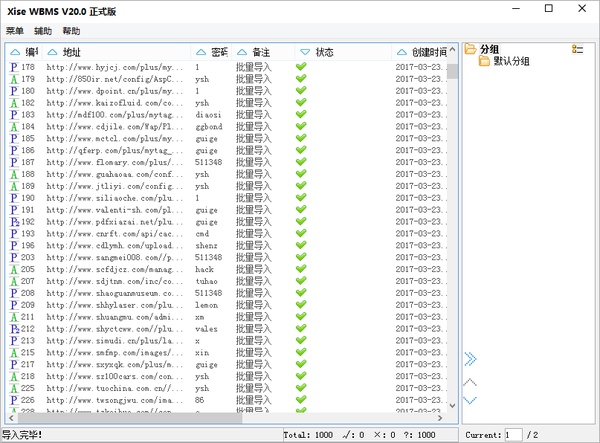The image size is (600, 443).
Task: Click the horizontal scrollbar right arrow
Action: (440, 418)
